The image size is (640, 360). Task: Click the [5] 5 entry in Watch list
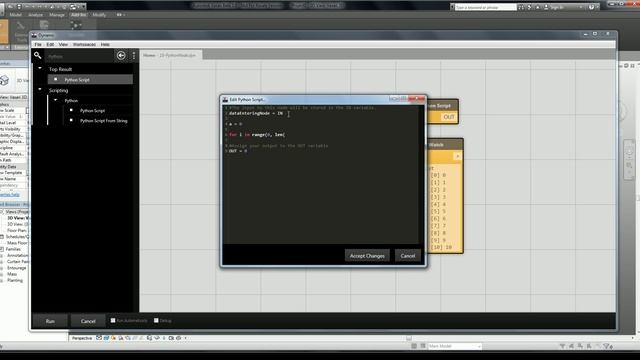(438, 211)
